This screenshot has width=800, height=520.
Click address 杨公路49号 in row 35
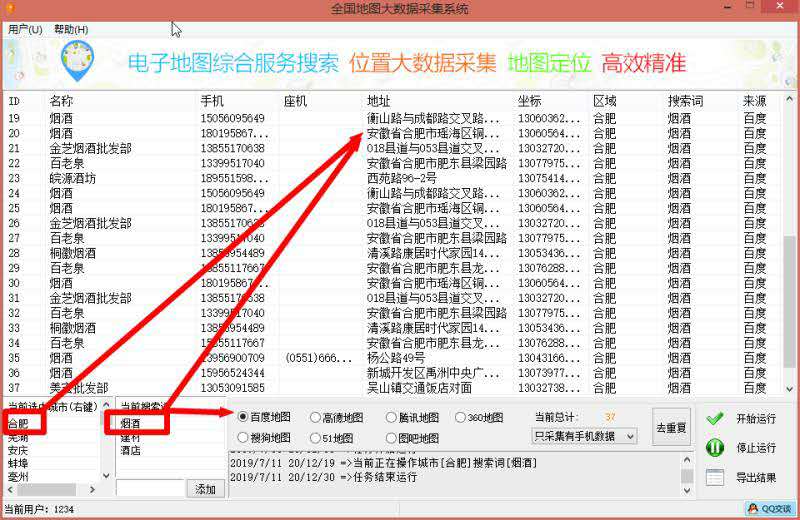click(396, 358)
